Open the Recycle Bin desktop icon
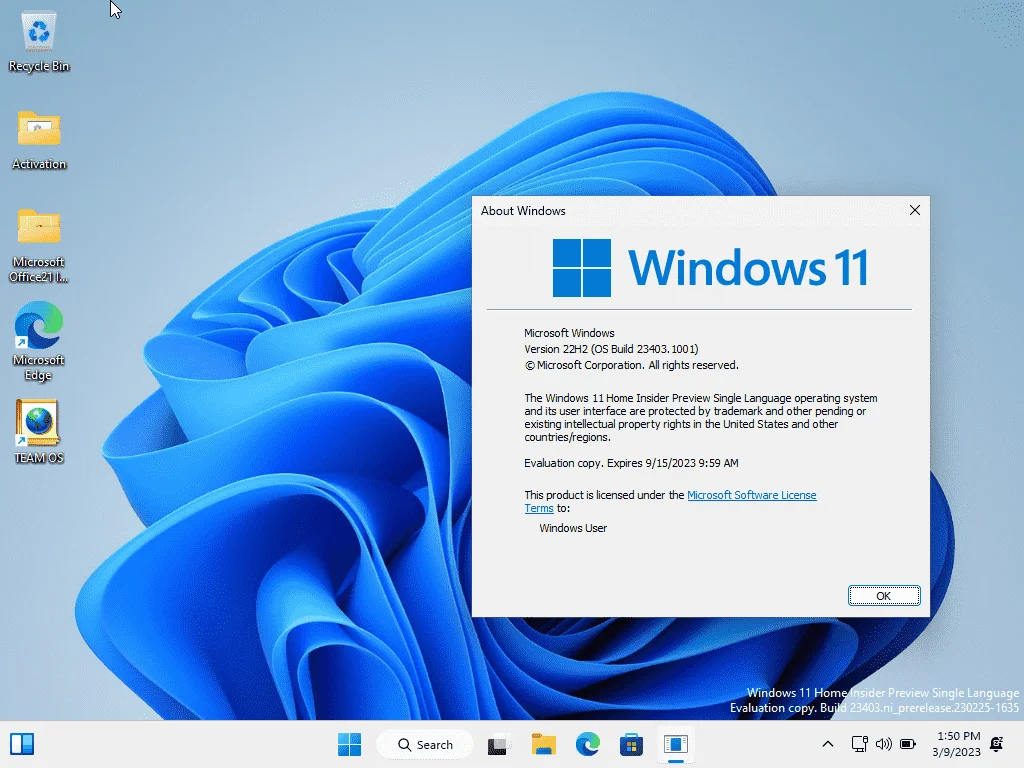Image resolution: width=1024 pixels, height=768 pixels. (x=39, y=42)
